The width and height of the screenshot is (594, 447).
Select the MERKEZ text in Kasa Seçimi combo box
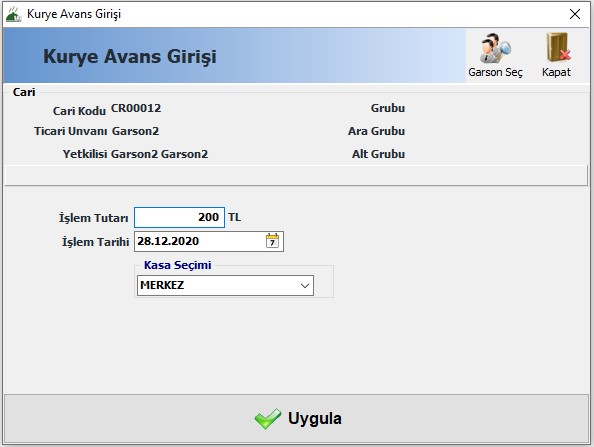tap(162, 285)
